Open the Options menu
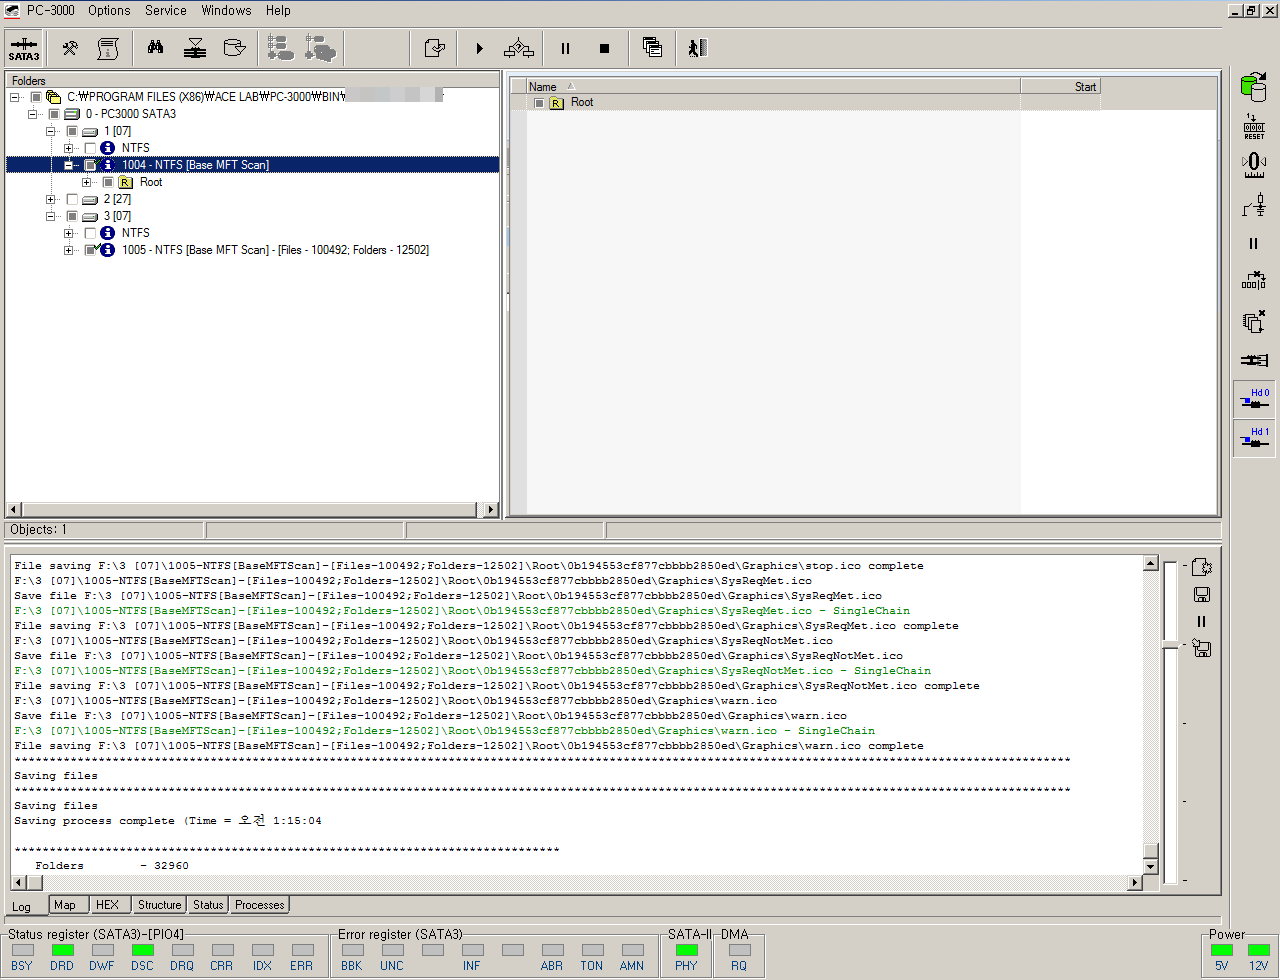Screen dimensions: 1280x980 pos(109,10)
